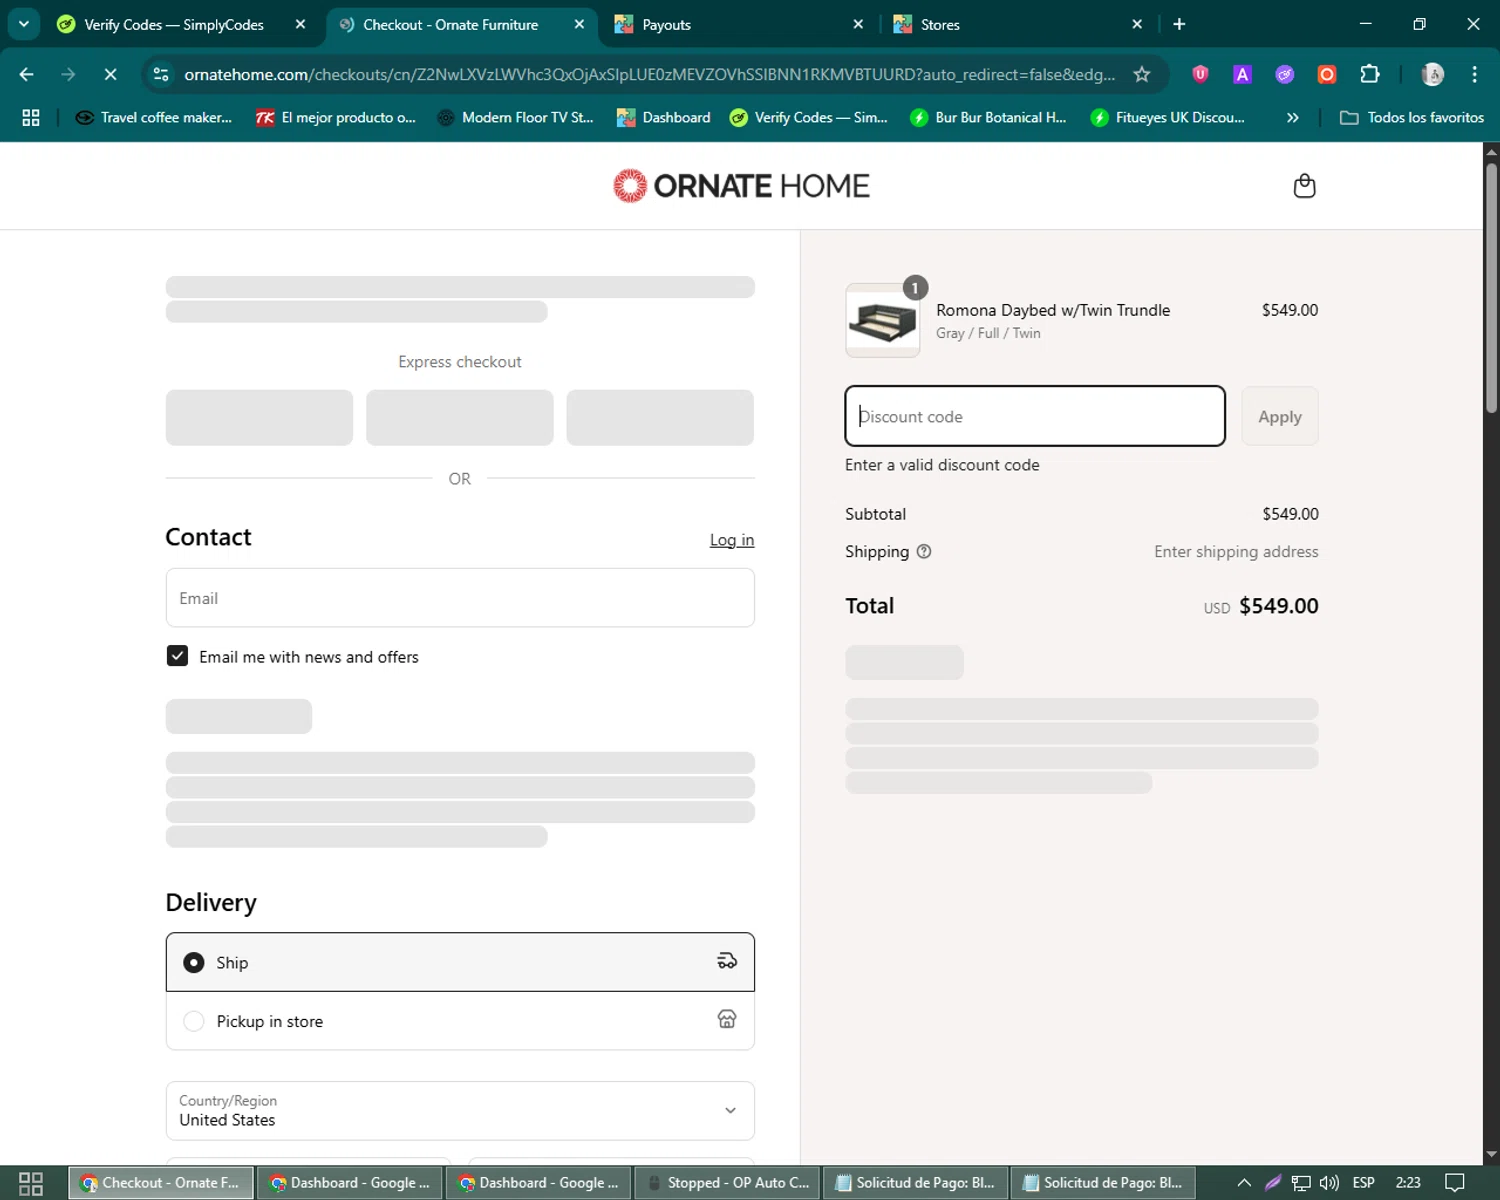Click the shipping info help icon
This screenshot has height=1200, width=1500.
[x=924, y=551]
